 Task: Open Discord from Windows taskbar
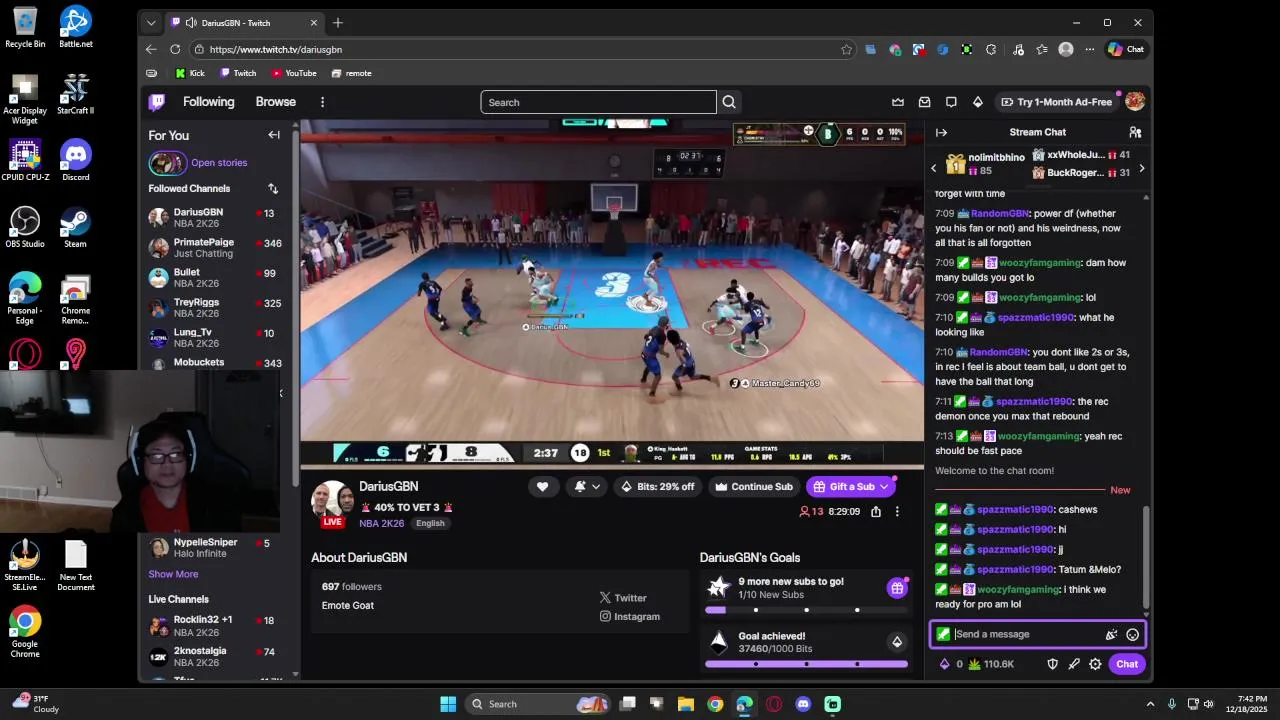point(803,704)
